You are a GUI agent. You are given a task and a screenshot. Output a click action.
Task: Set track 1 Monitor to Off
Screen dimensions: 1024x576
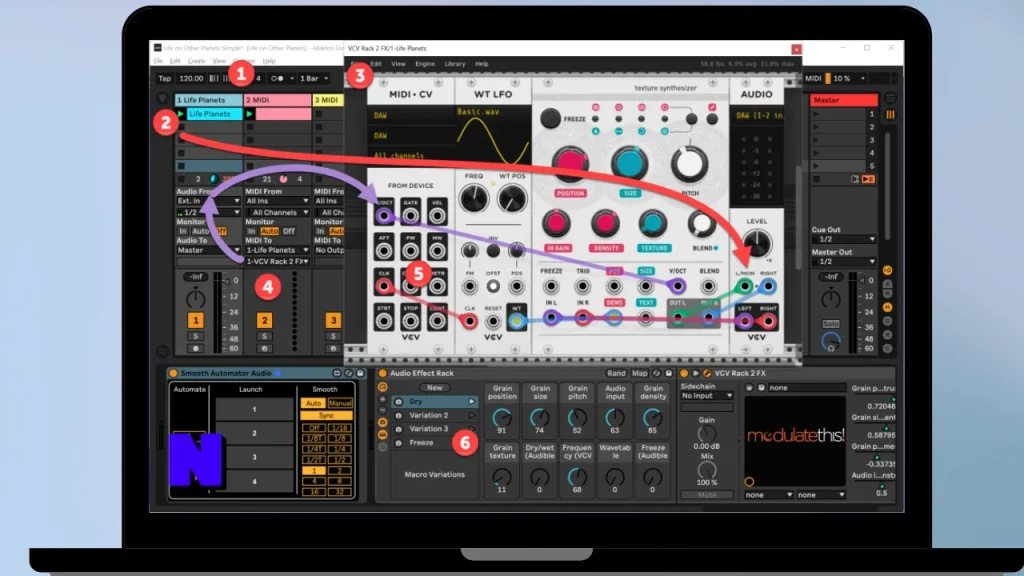[221, 231]
